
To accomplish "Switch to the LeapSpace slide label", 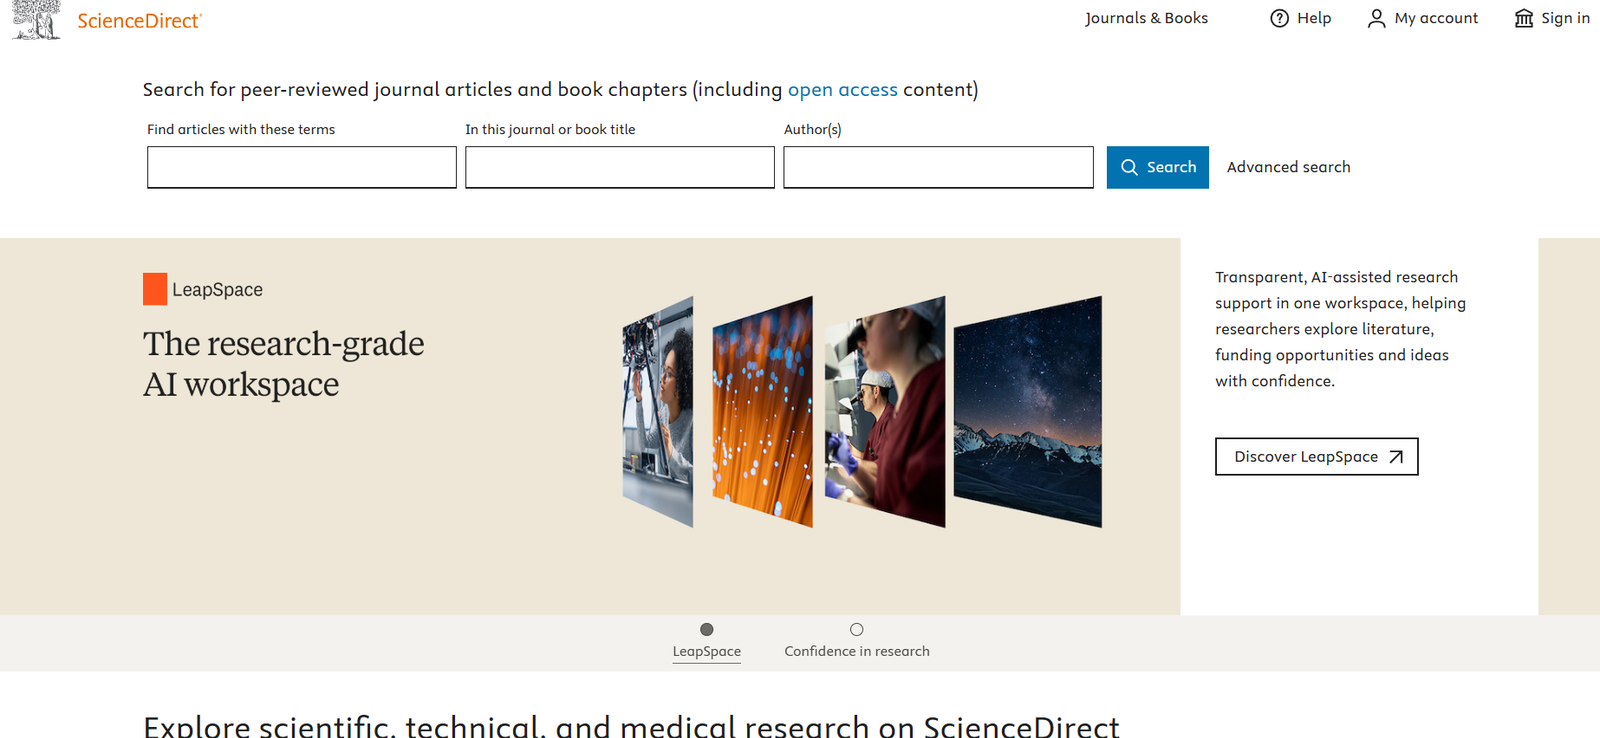I will click(707, 651).
